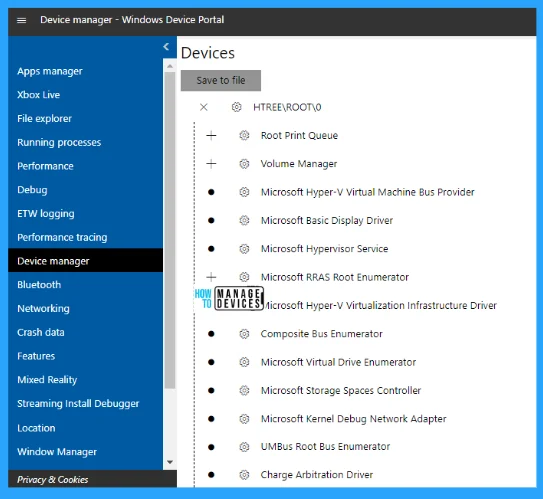Click gear icon beside HTREE\ROOT\0
543x499 pixels.
point(237,107)
